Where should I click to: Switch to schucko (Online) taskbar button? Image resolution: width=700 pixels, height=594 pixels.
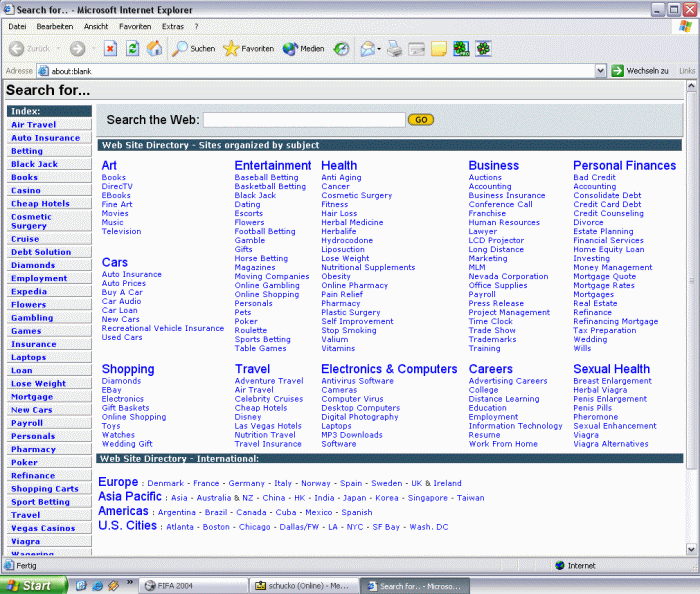click(x=304, y=586)
